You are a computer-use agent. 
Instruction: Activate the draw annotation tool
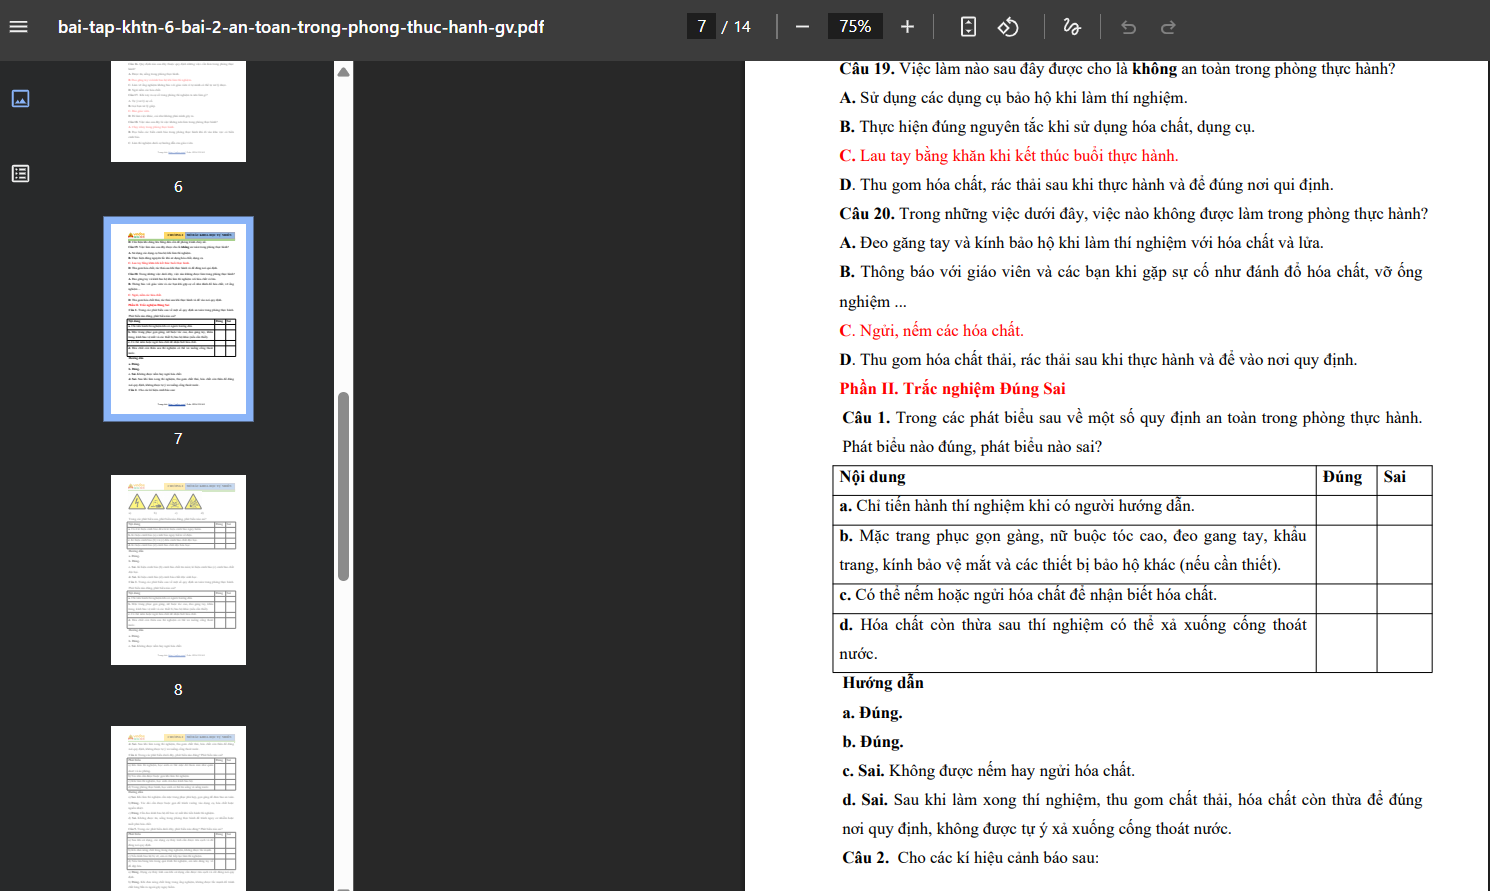1072,27
